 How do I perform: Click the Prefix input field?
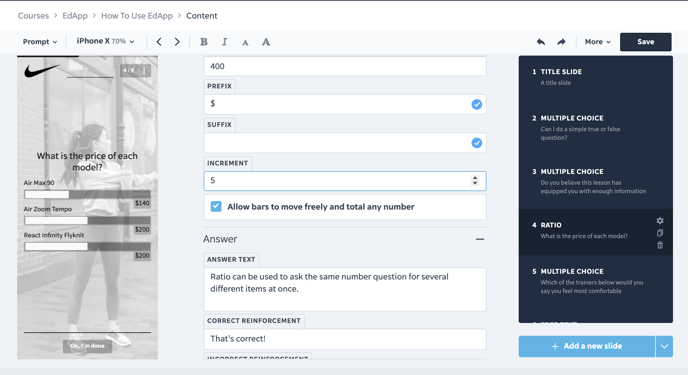345,104
